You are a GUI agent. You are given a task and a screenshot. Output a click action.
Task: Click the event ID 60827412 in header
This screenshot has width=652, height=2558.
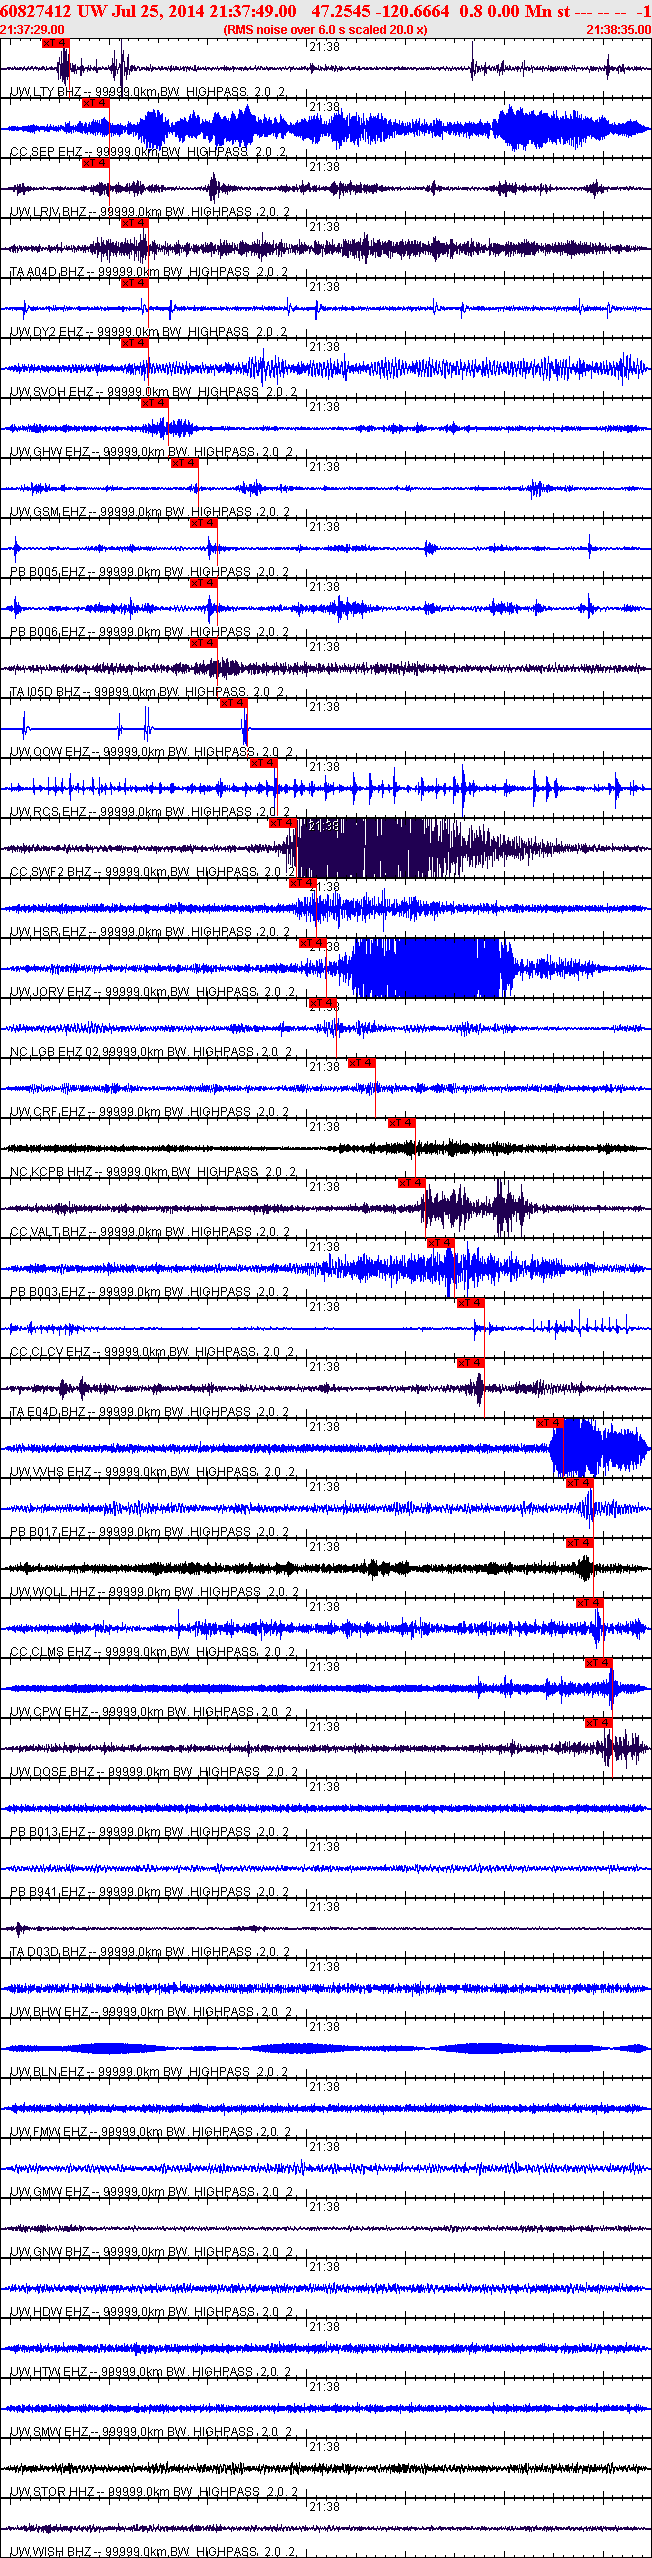tap(34, 11)
